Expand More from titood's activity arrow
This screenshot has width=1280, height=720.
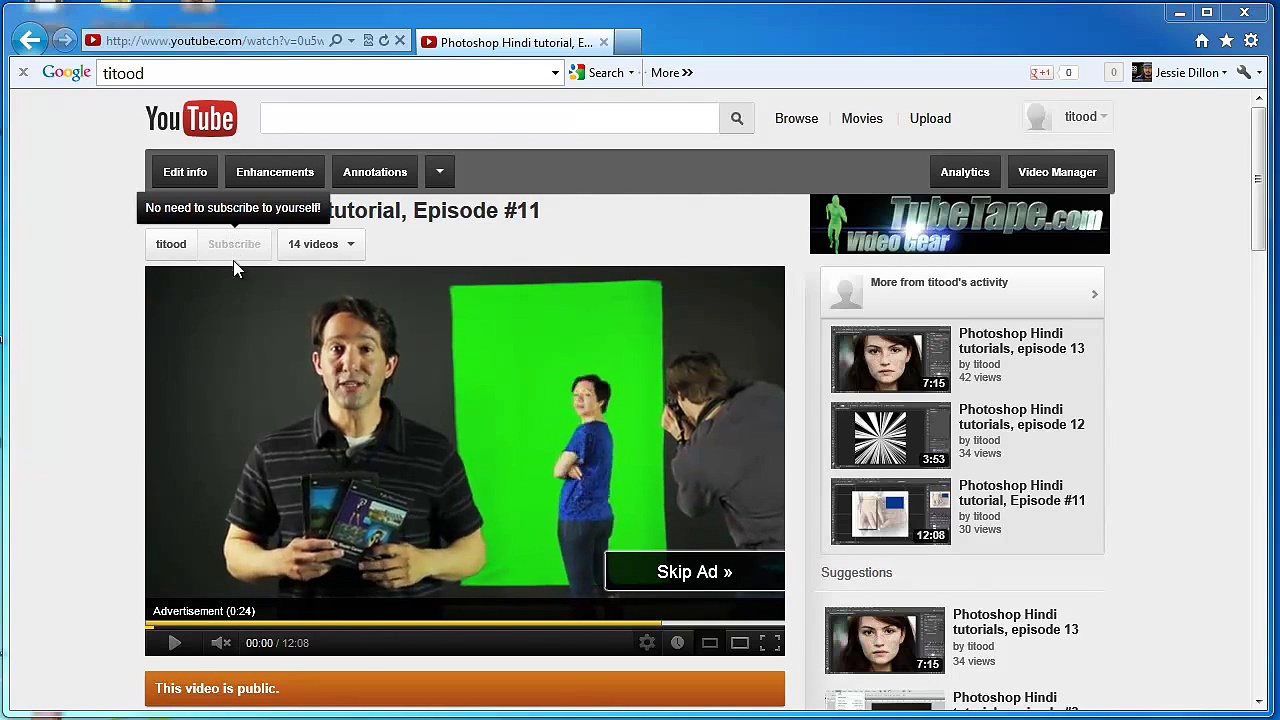pos(1094,294)
